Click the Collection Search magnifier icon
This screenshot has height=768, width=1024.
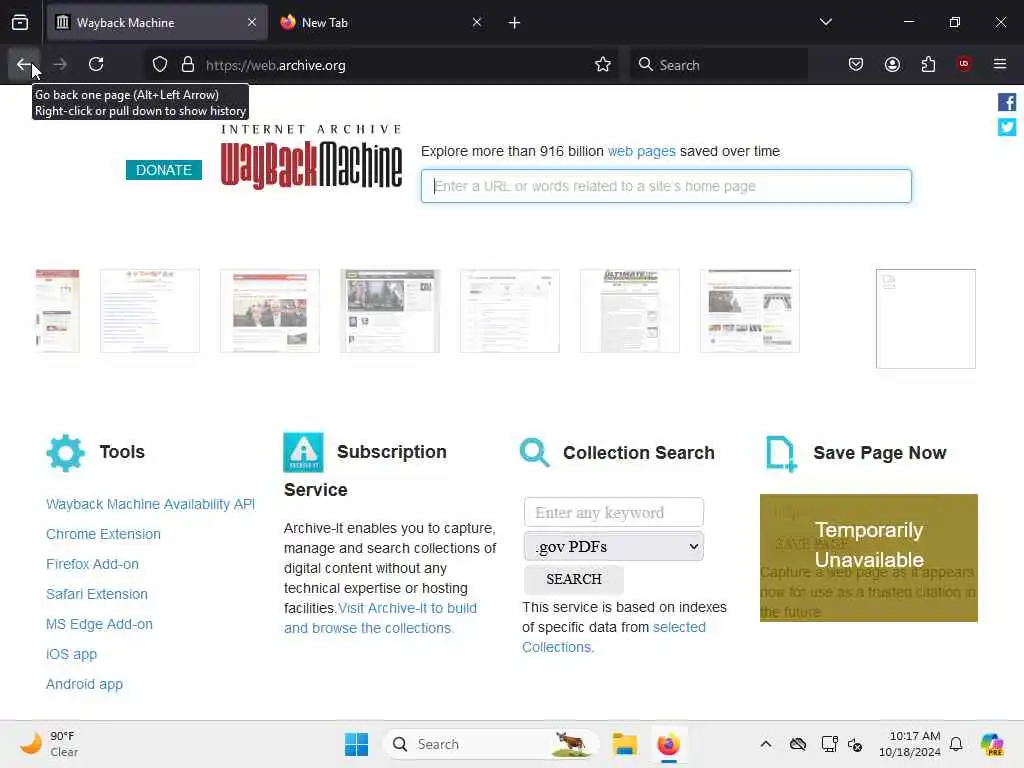coord(534,453)
